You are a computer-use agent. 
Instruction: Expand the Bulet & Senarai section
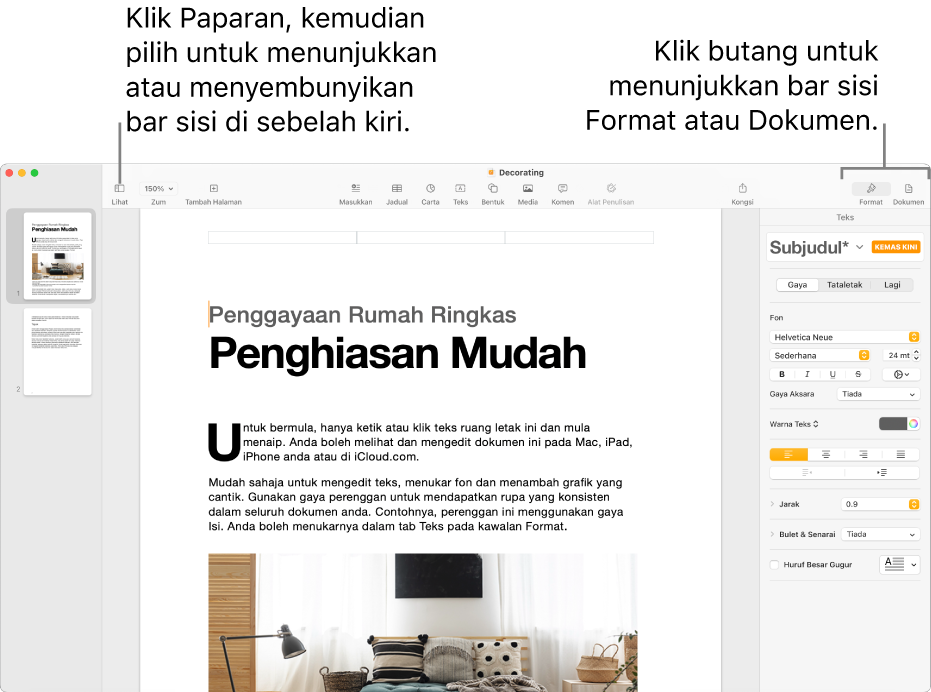(772, 534)
